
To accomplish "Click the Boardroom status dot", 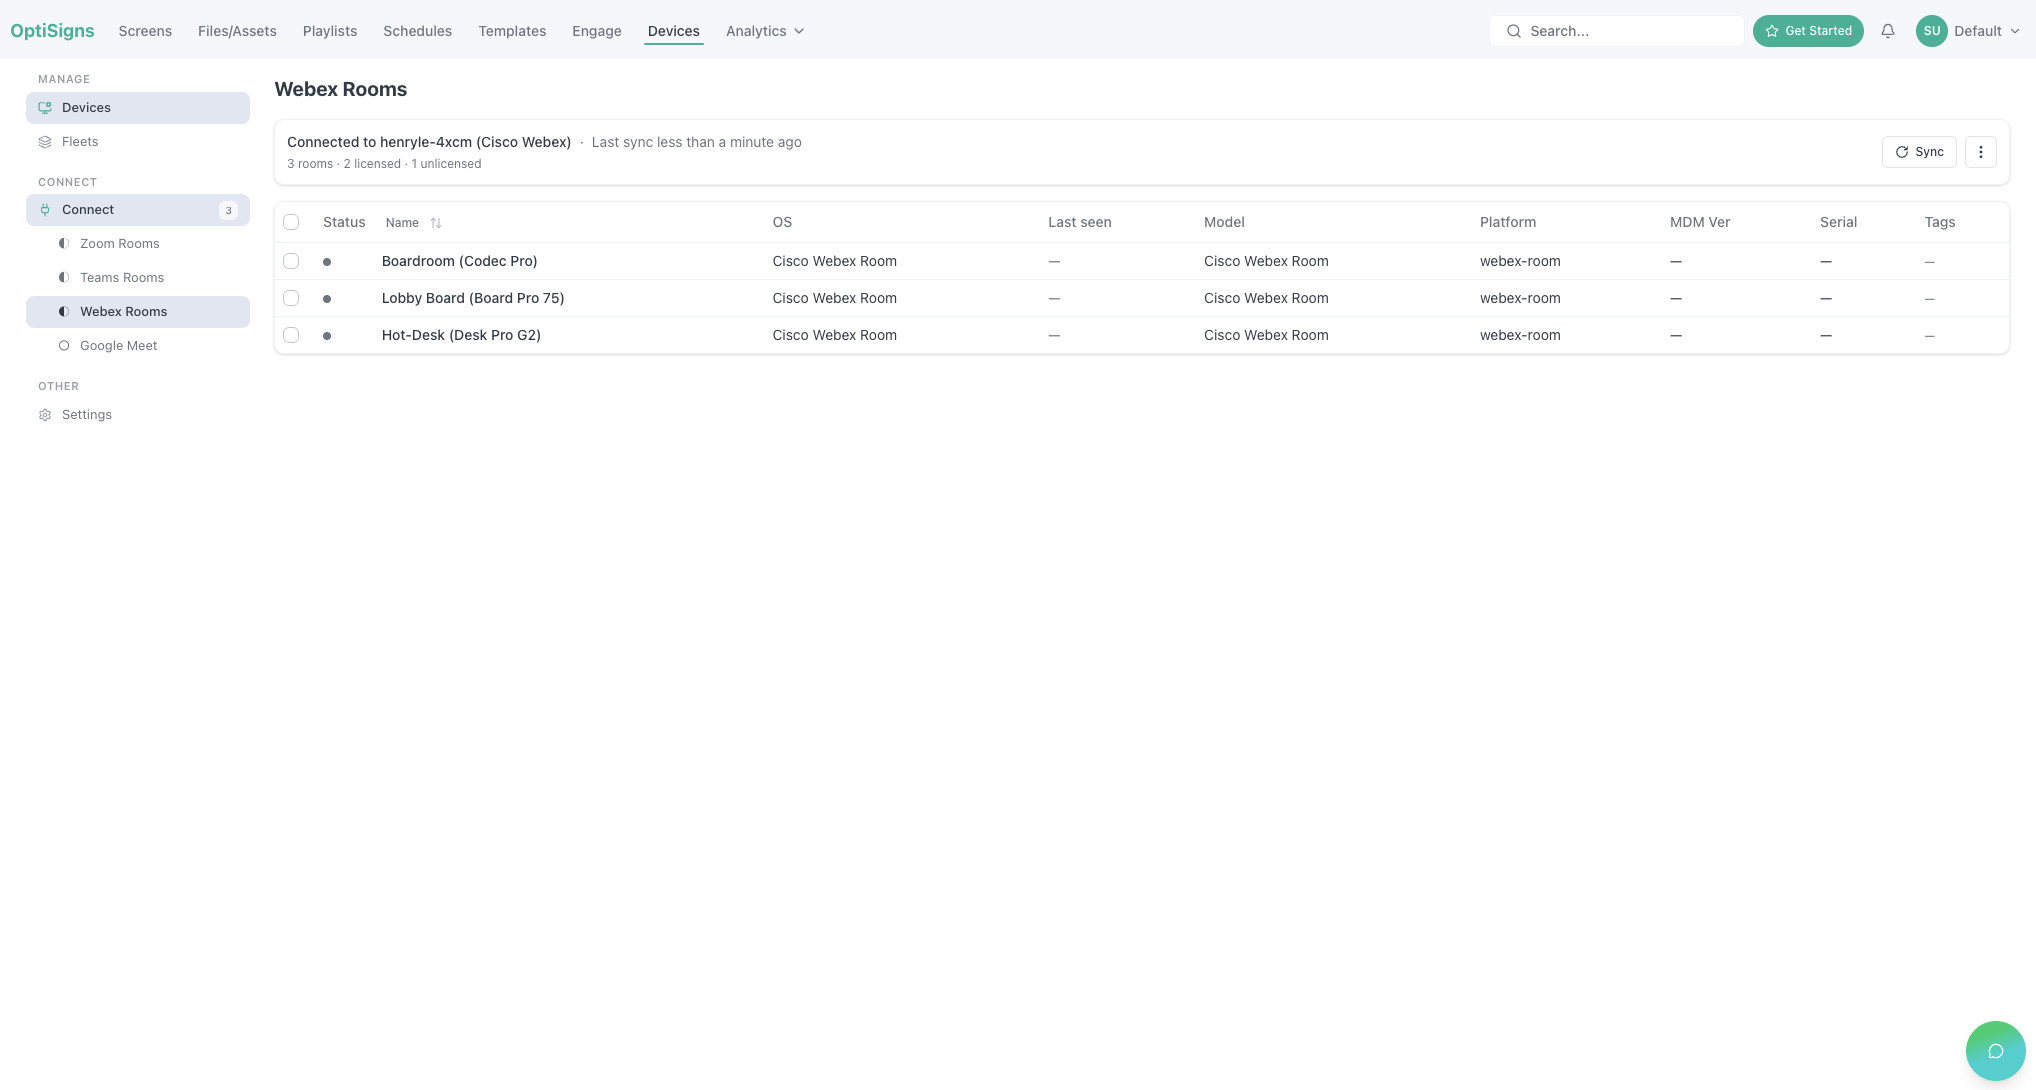I will coord(327,262).
